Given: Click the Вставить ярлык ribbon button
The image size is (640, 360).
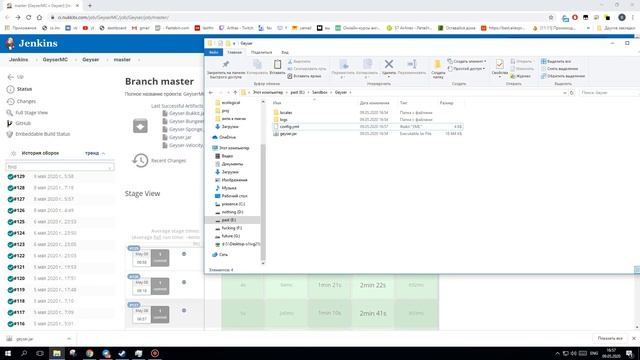Looking at the screenshot, I should click(304, 76).
